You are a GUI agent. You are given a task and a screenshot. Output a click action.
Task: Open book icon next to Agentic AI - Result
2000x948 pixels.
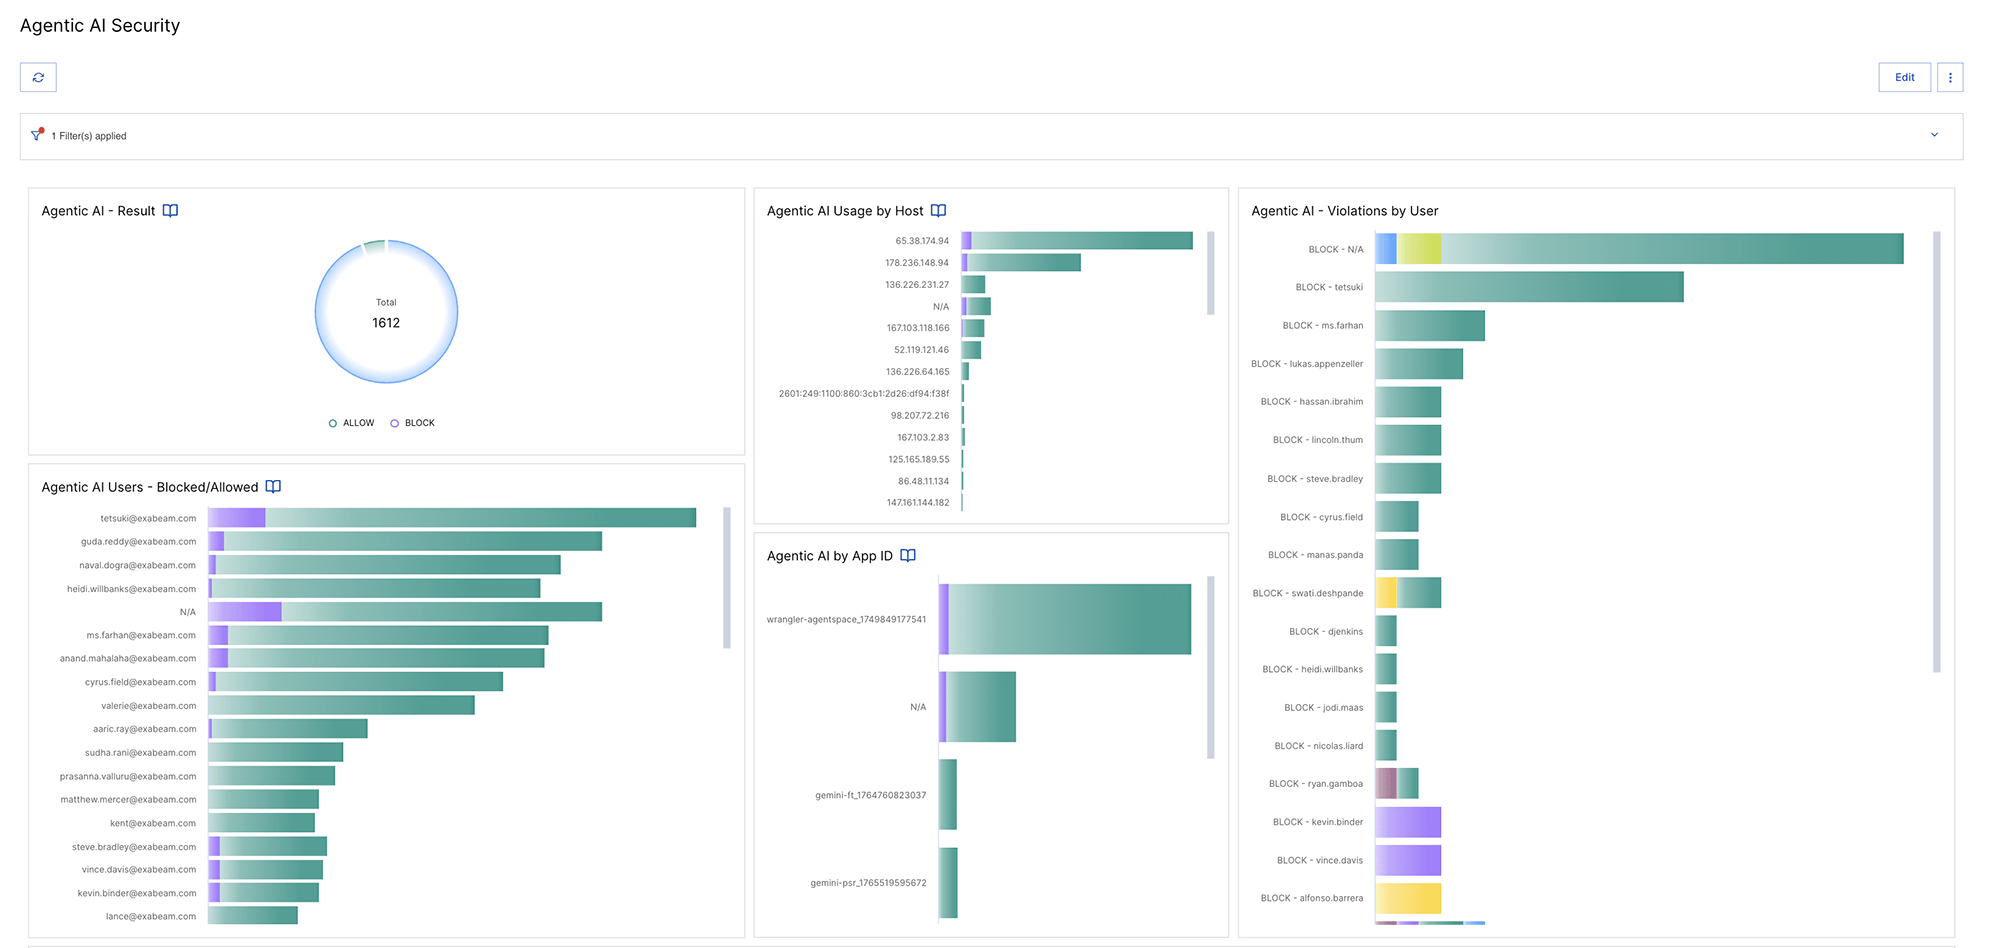pyautogui.click(x=170, y=211)
